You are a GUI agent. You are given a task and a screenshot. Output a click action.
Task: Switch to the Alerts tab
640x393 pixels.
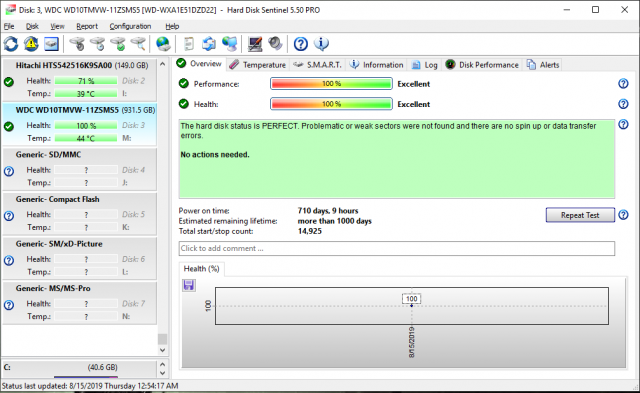coord(543,65)
